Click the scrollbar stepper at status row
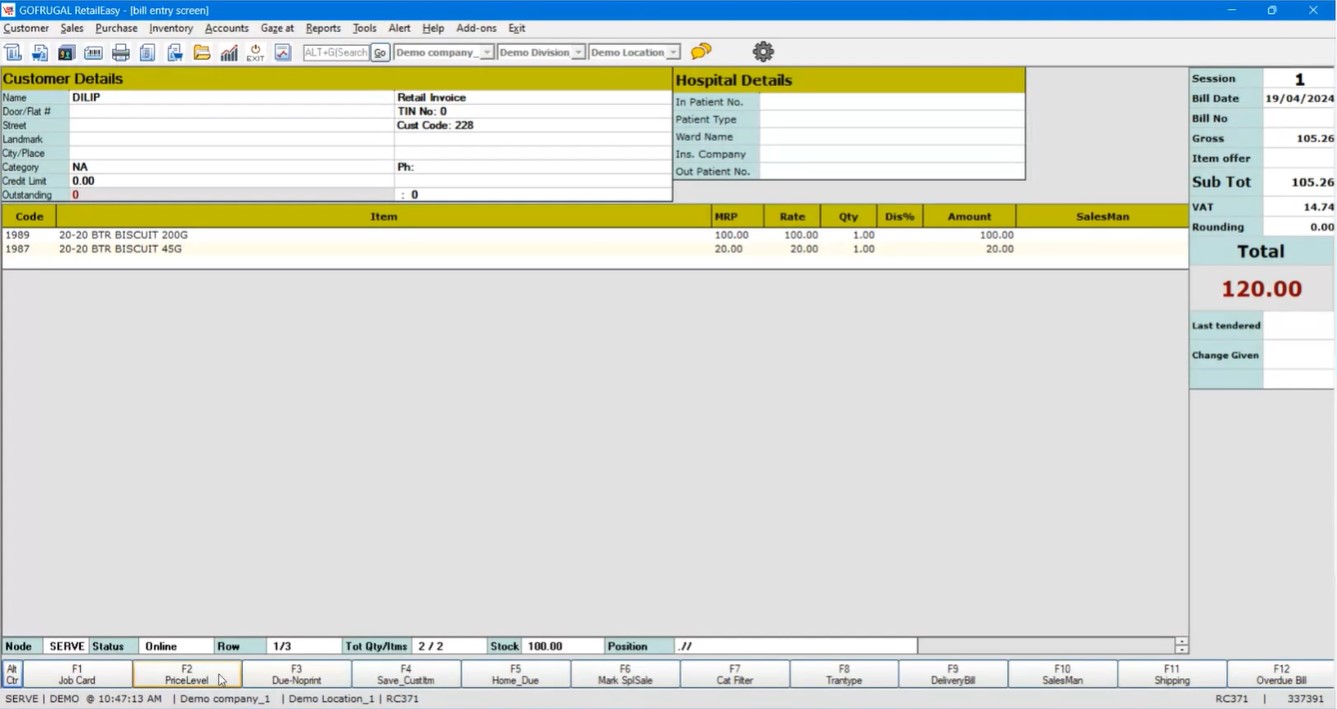The width and height of the screenshot is (1337, 709). [1181, 646]
